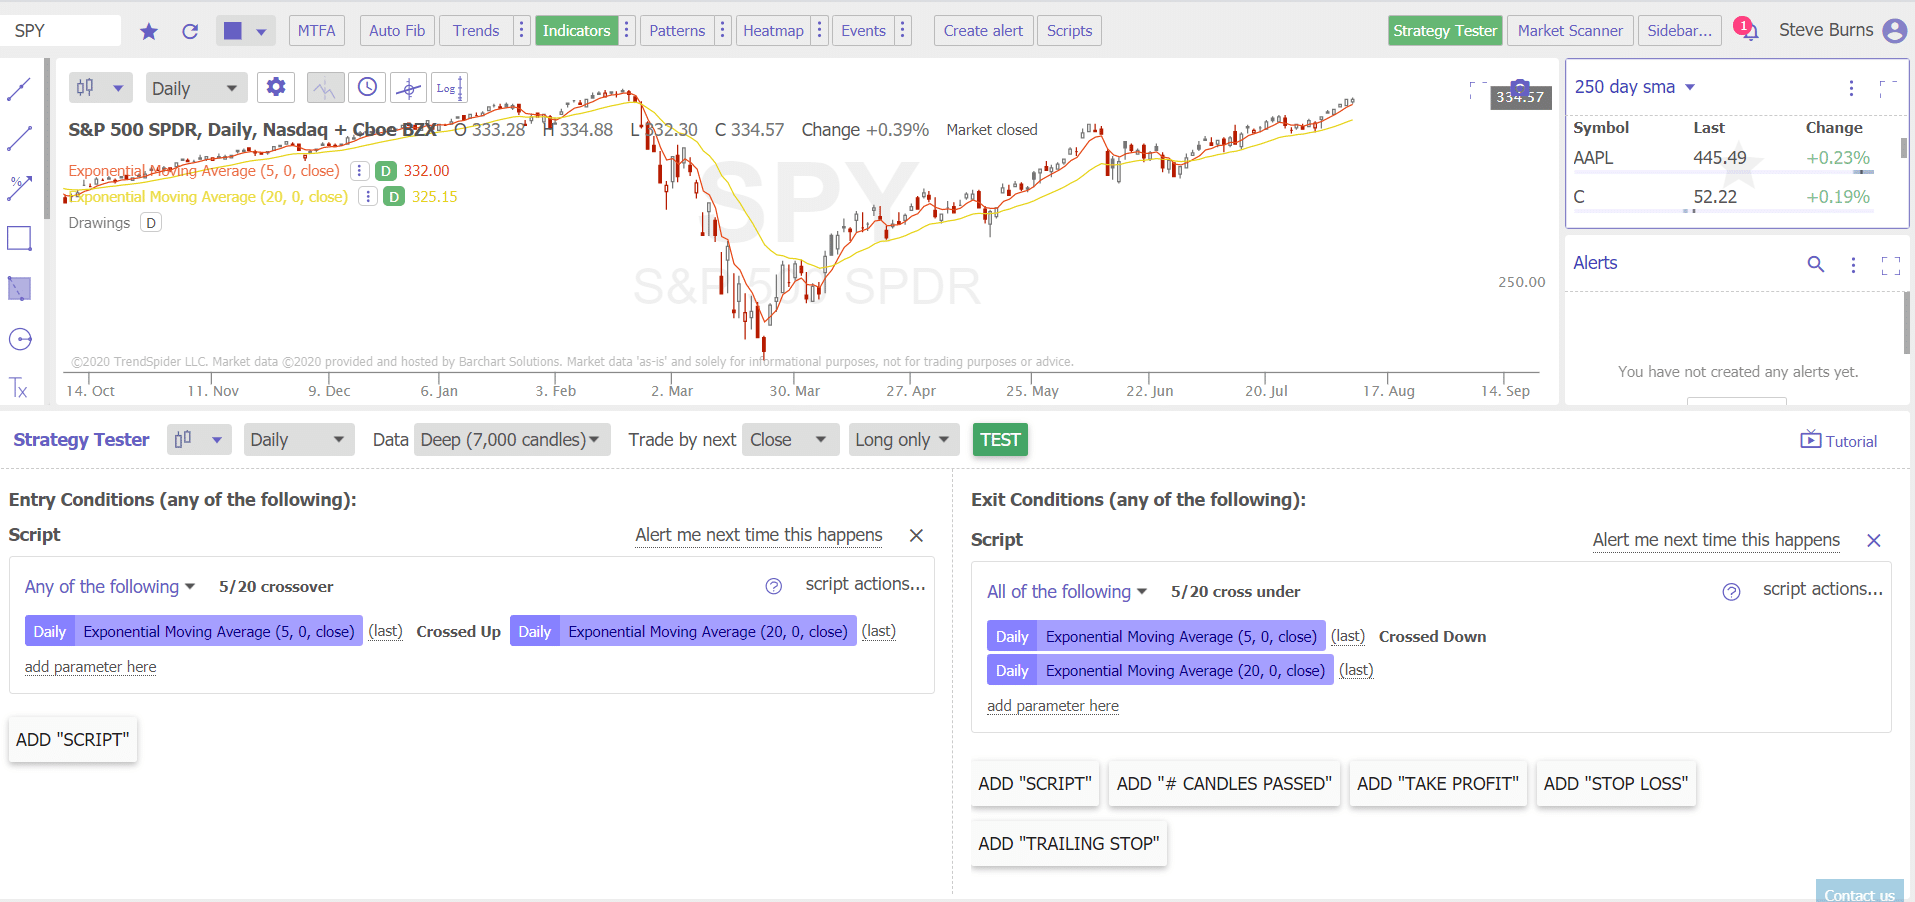Open the 'Trade by next' Close dropdown
The width and height of the screenshot is (1915, 902).
tap(789, 439)
